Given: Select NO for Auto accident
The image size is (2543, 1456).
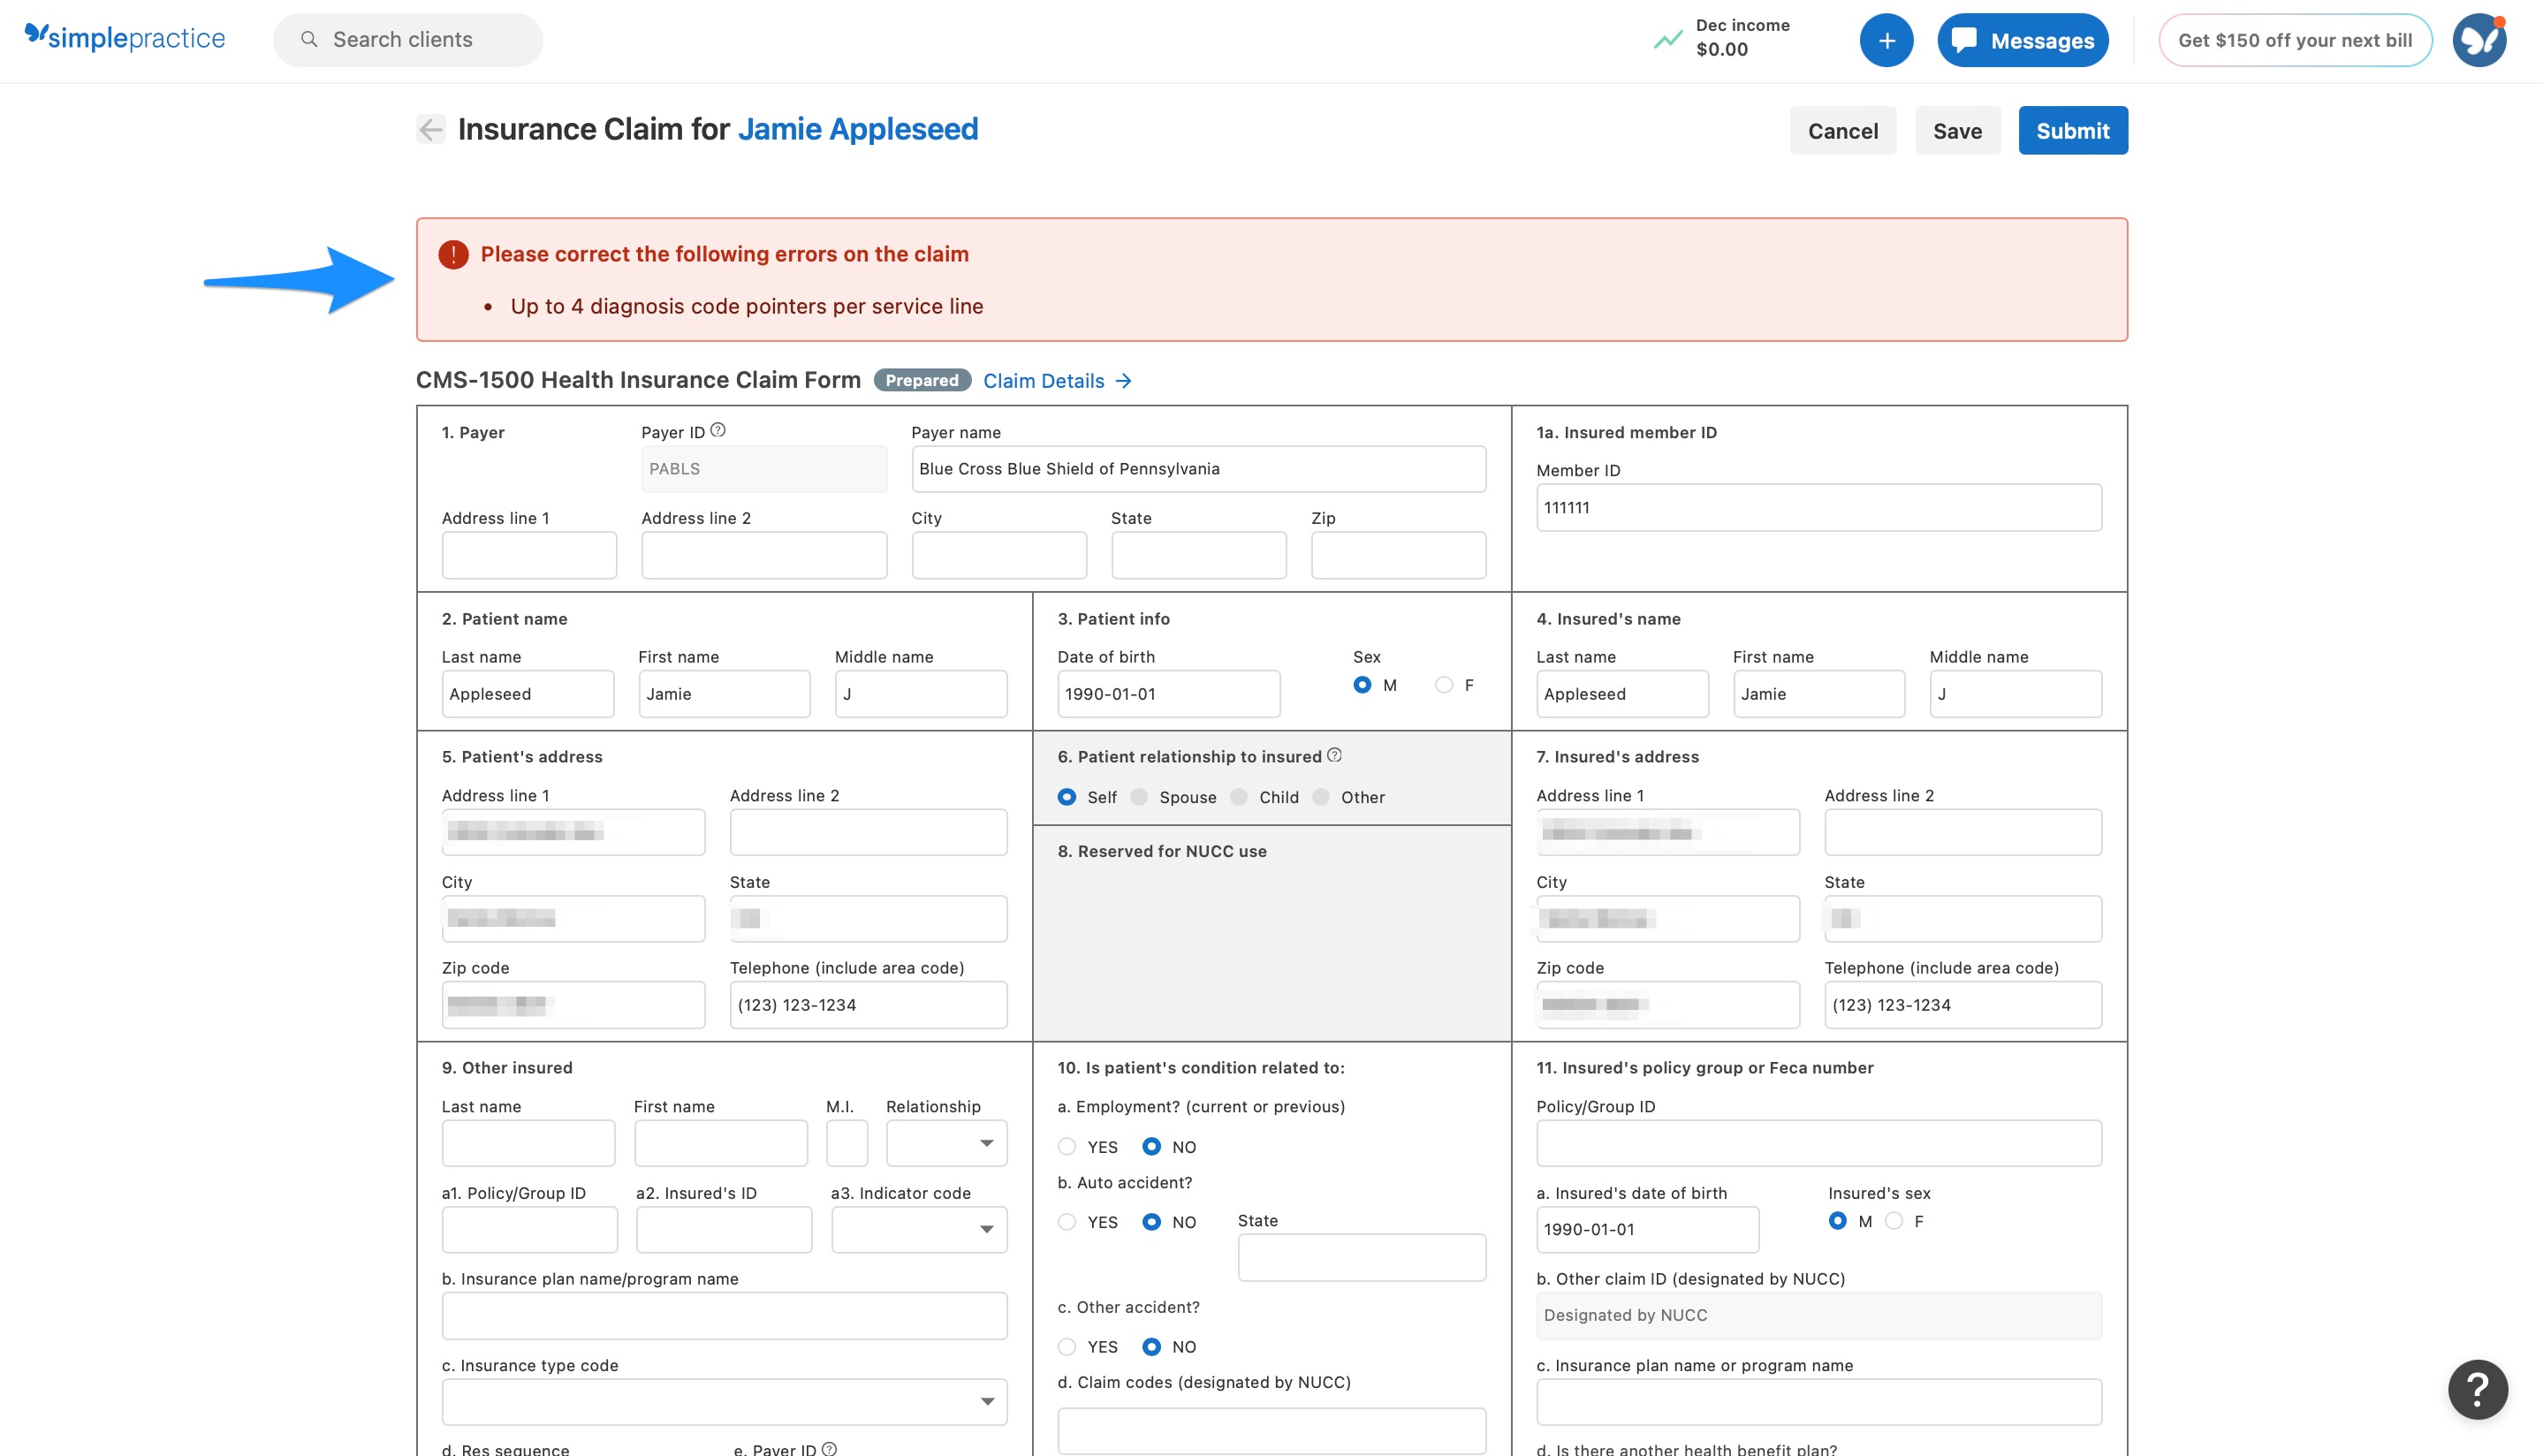Looking at the screenshot, I should coord(1151,1222).
